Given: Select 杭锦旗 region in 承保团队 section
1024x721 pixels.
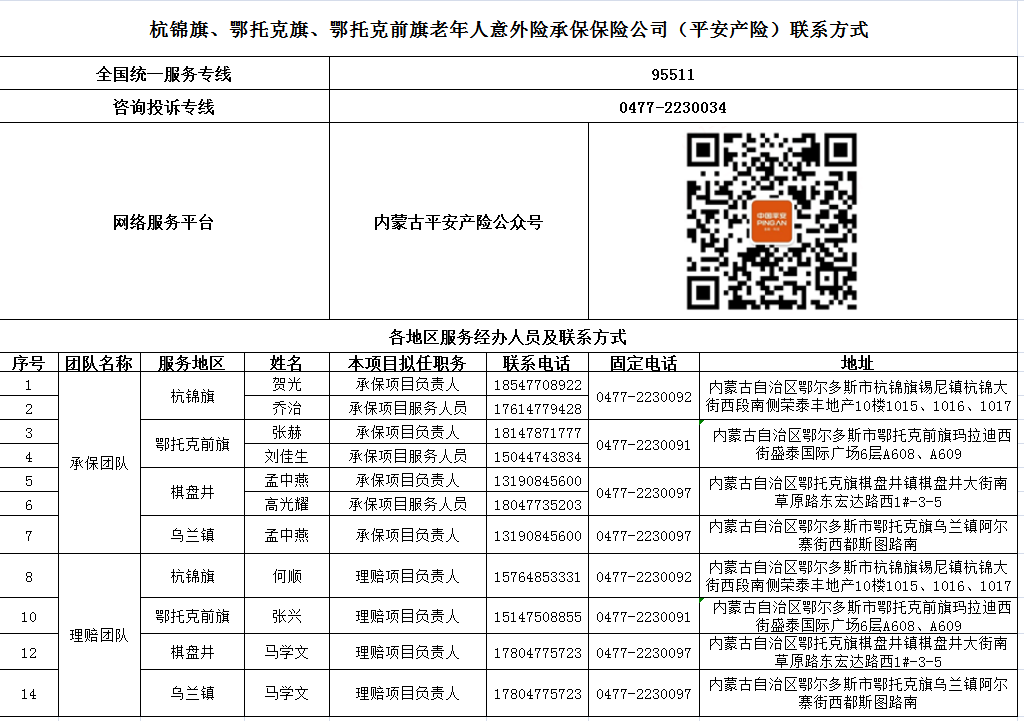Looking at the screenshot, I should coord(193,396).
